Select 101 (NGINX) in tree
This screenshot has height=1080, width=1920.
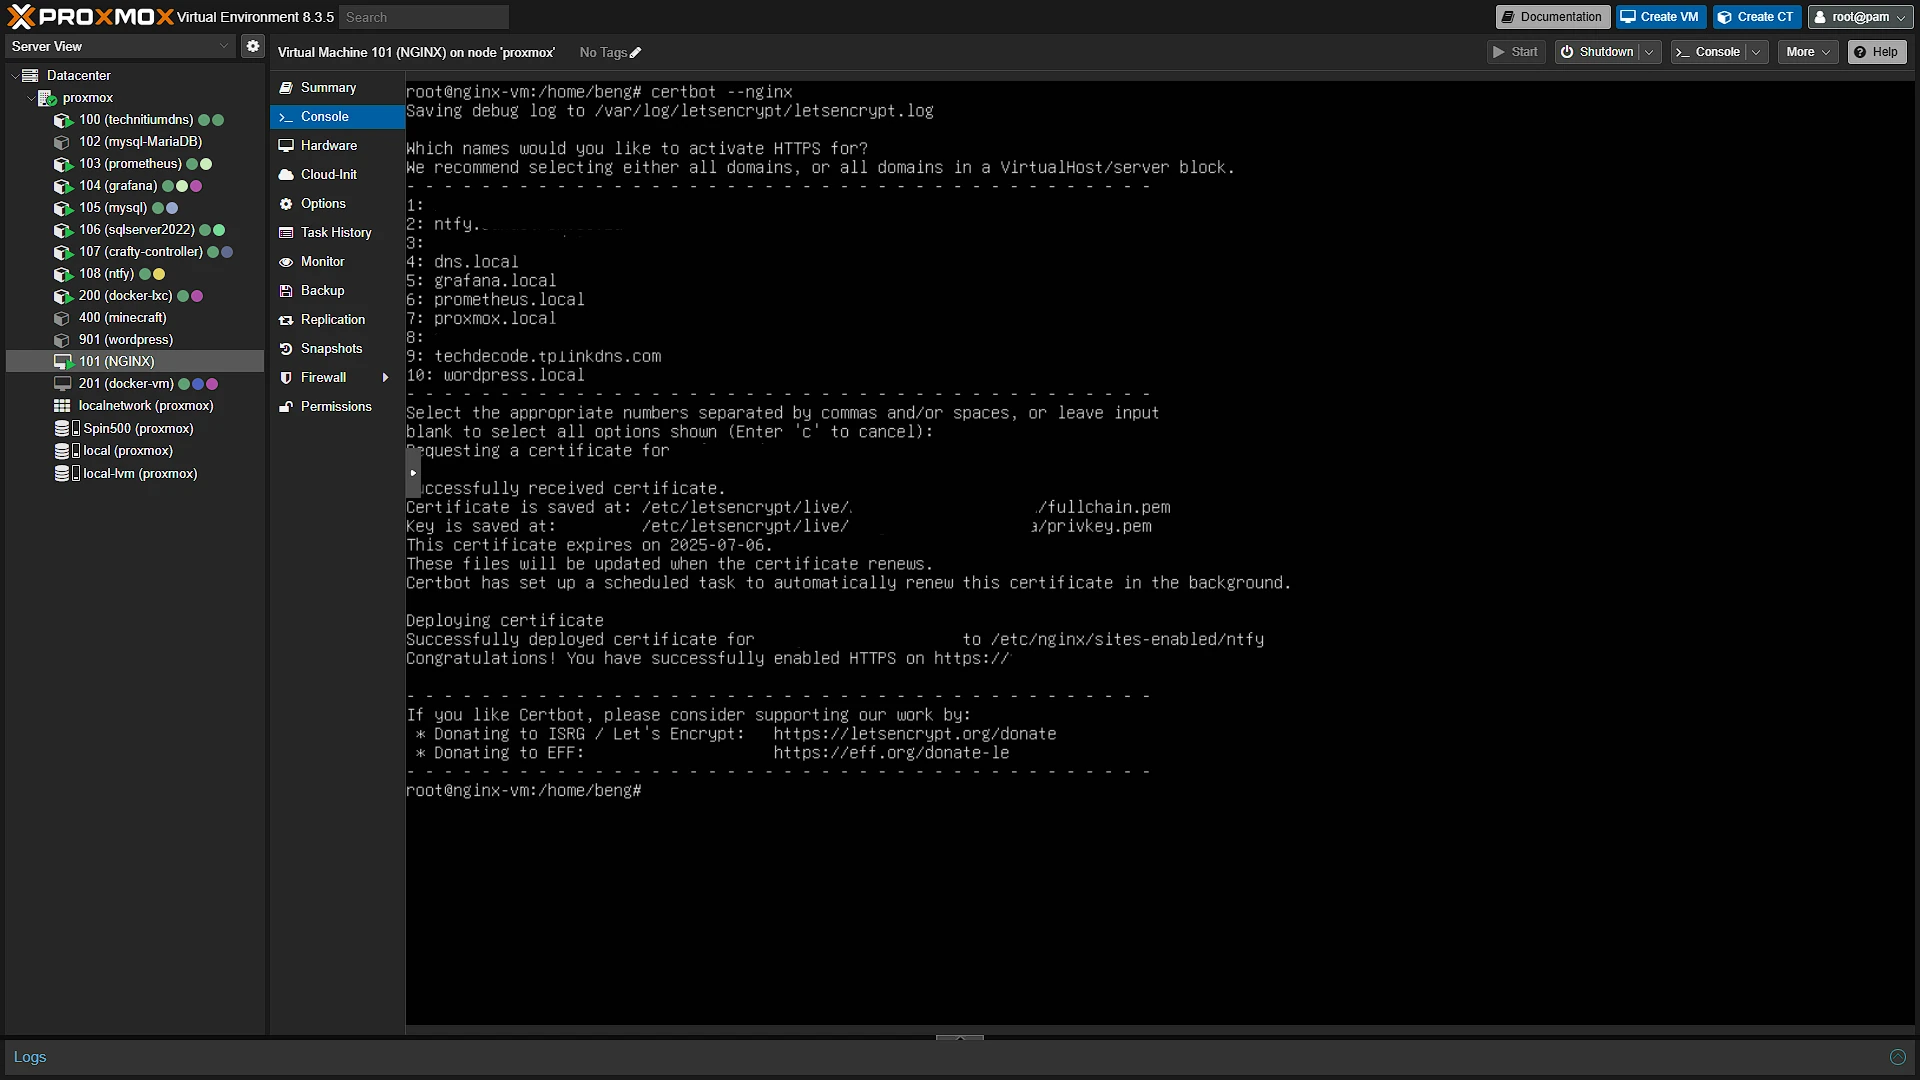[x=135, y=361]
